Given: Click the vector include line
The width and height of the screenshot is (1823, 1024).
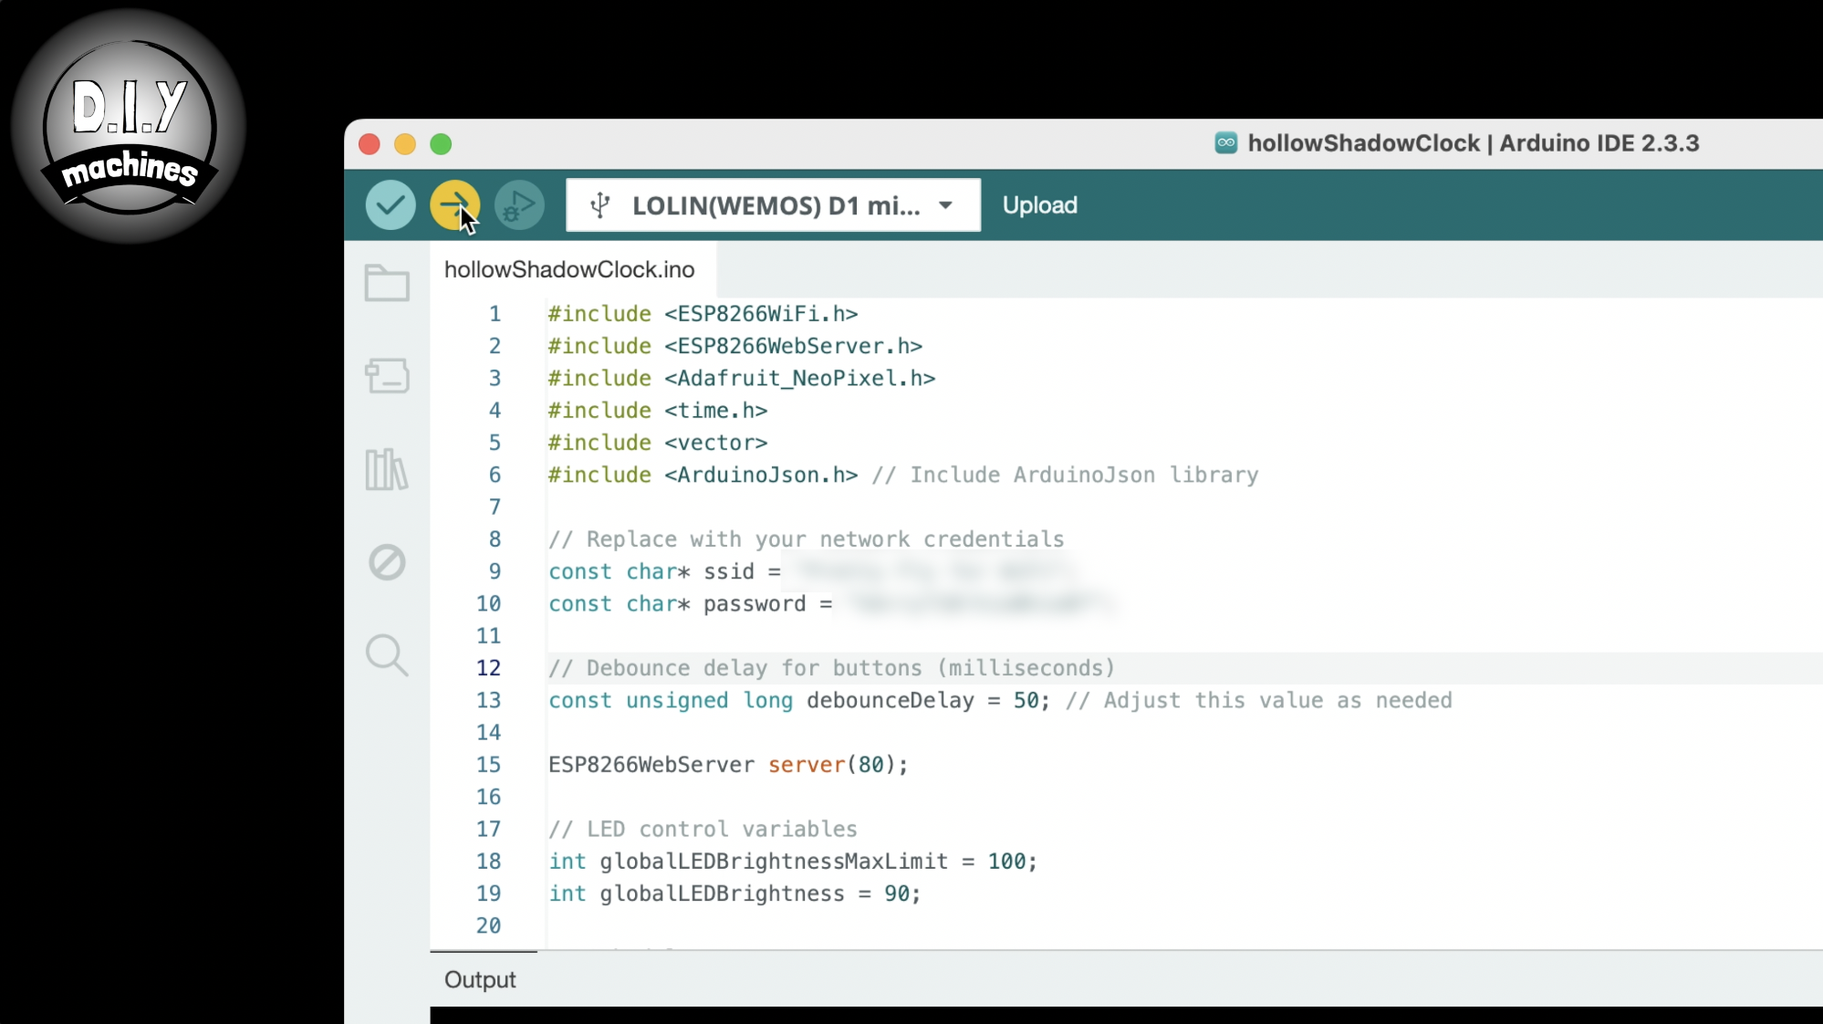Looking at the screenshot, I should (x=658, y=442).
